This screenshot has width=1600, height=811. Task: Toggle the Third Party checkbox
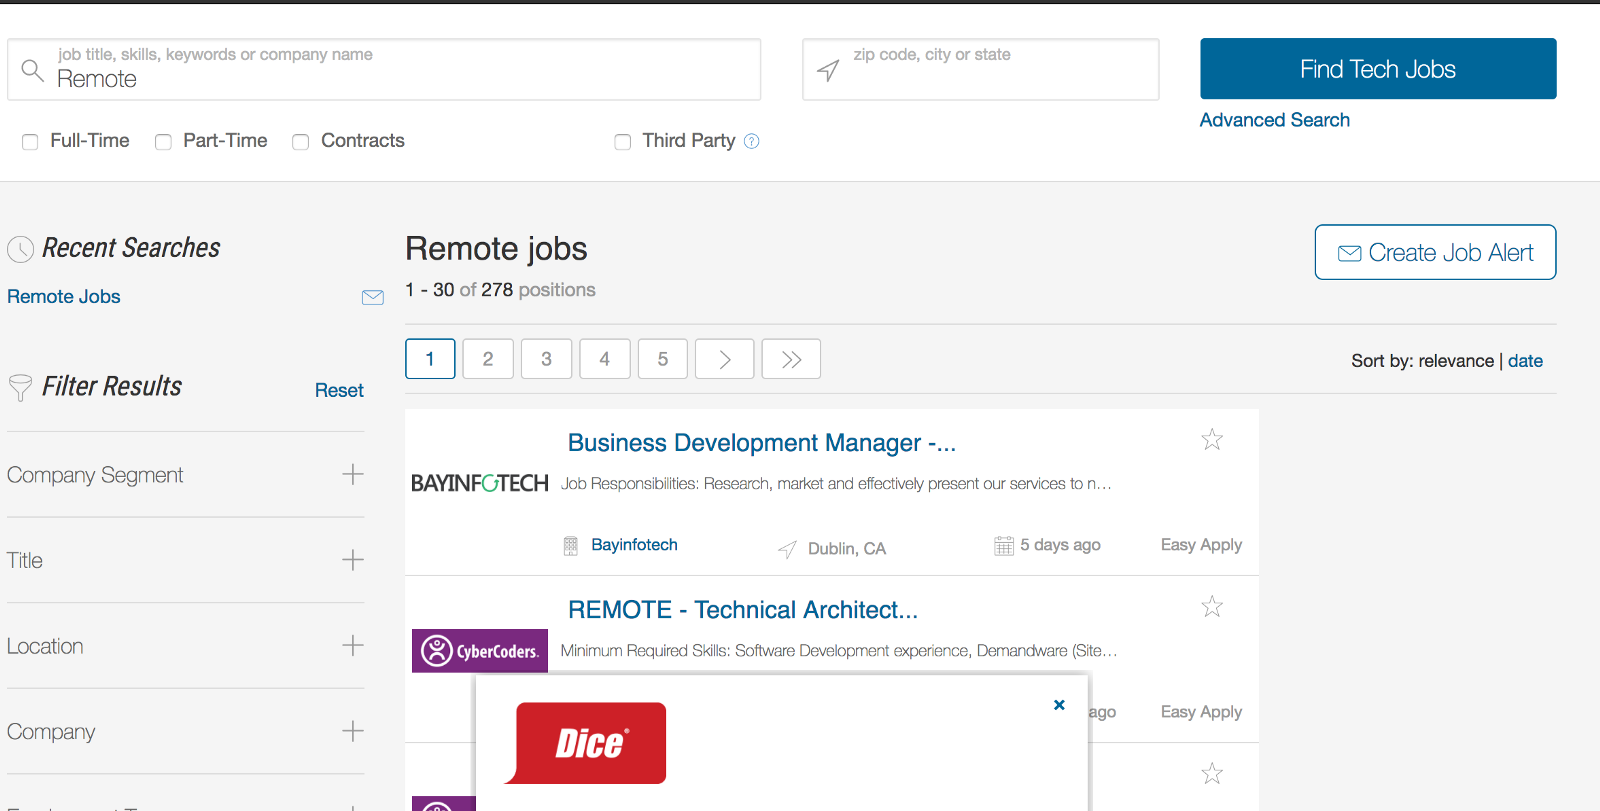pyautogui.click(x=622, y=142)
